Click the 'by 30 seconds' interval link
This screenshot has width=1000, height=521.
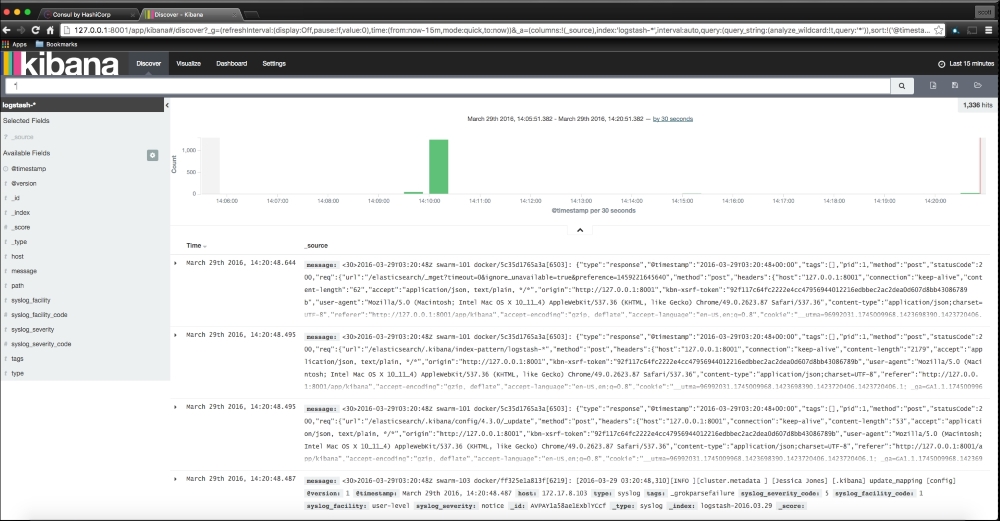click(x=672, y=119)
